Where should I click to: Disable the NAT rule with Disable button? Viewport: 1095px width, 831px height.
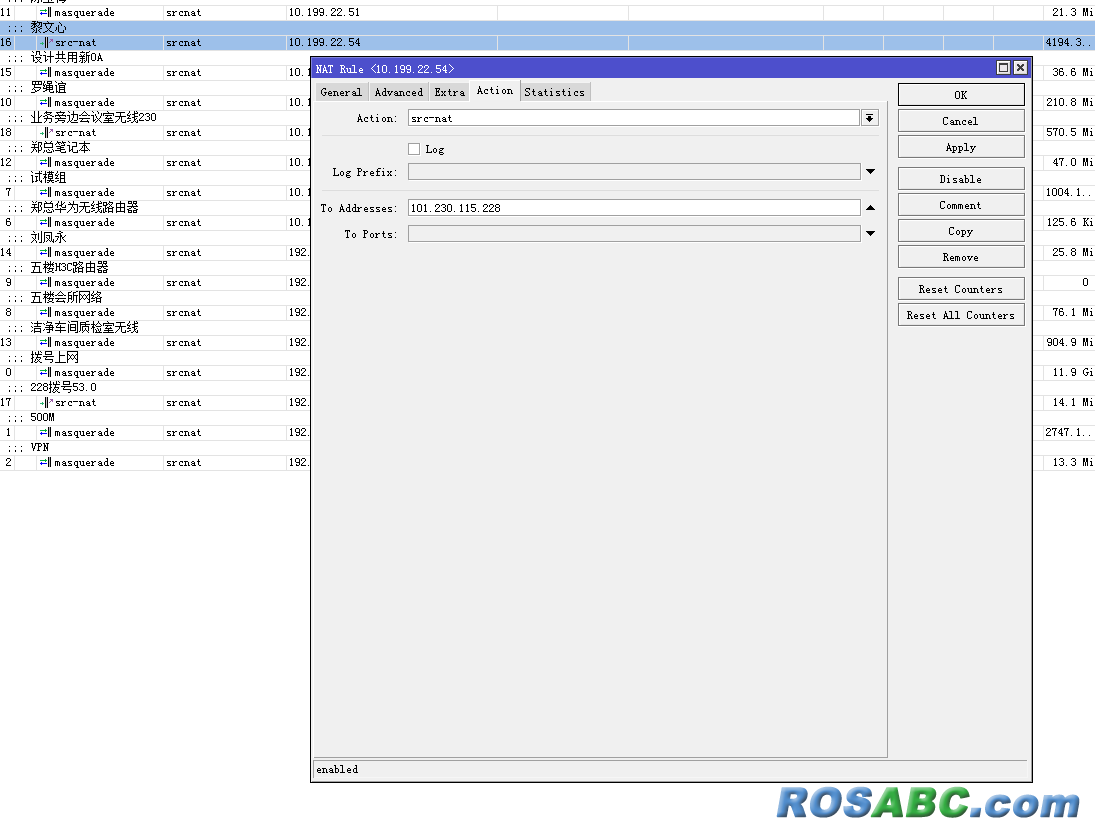[x=960, y=179]
